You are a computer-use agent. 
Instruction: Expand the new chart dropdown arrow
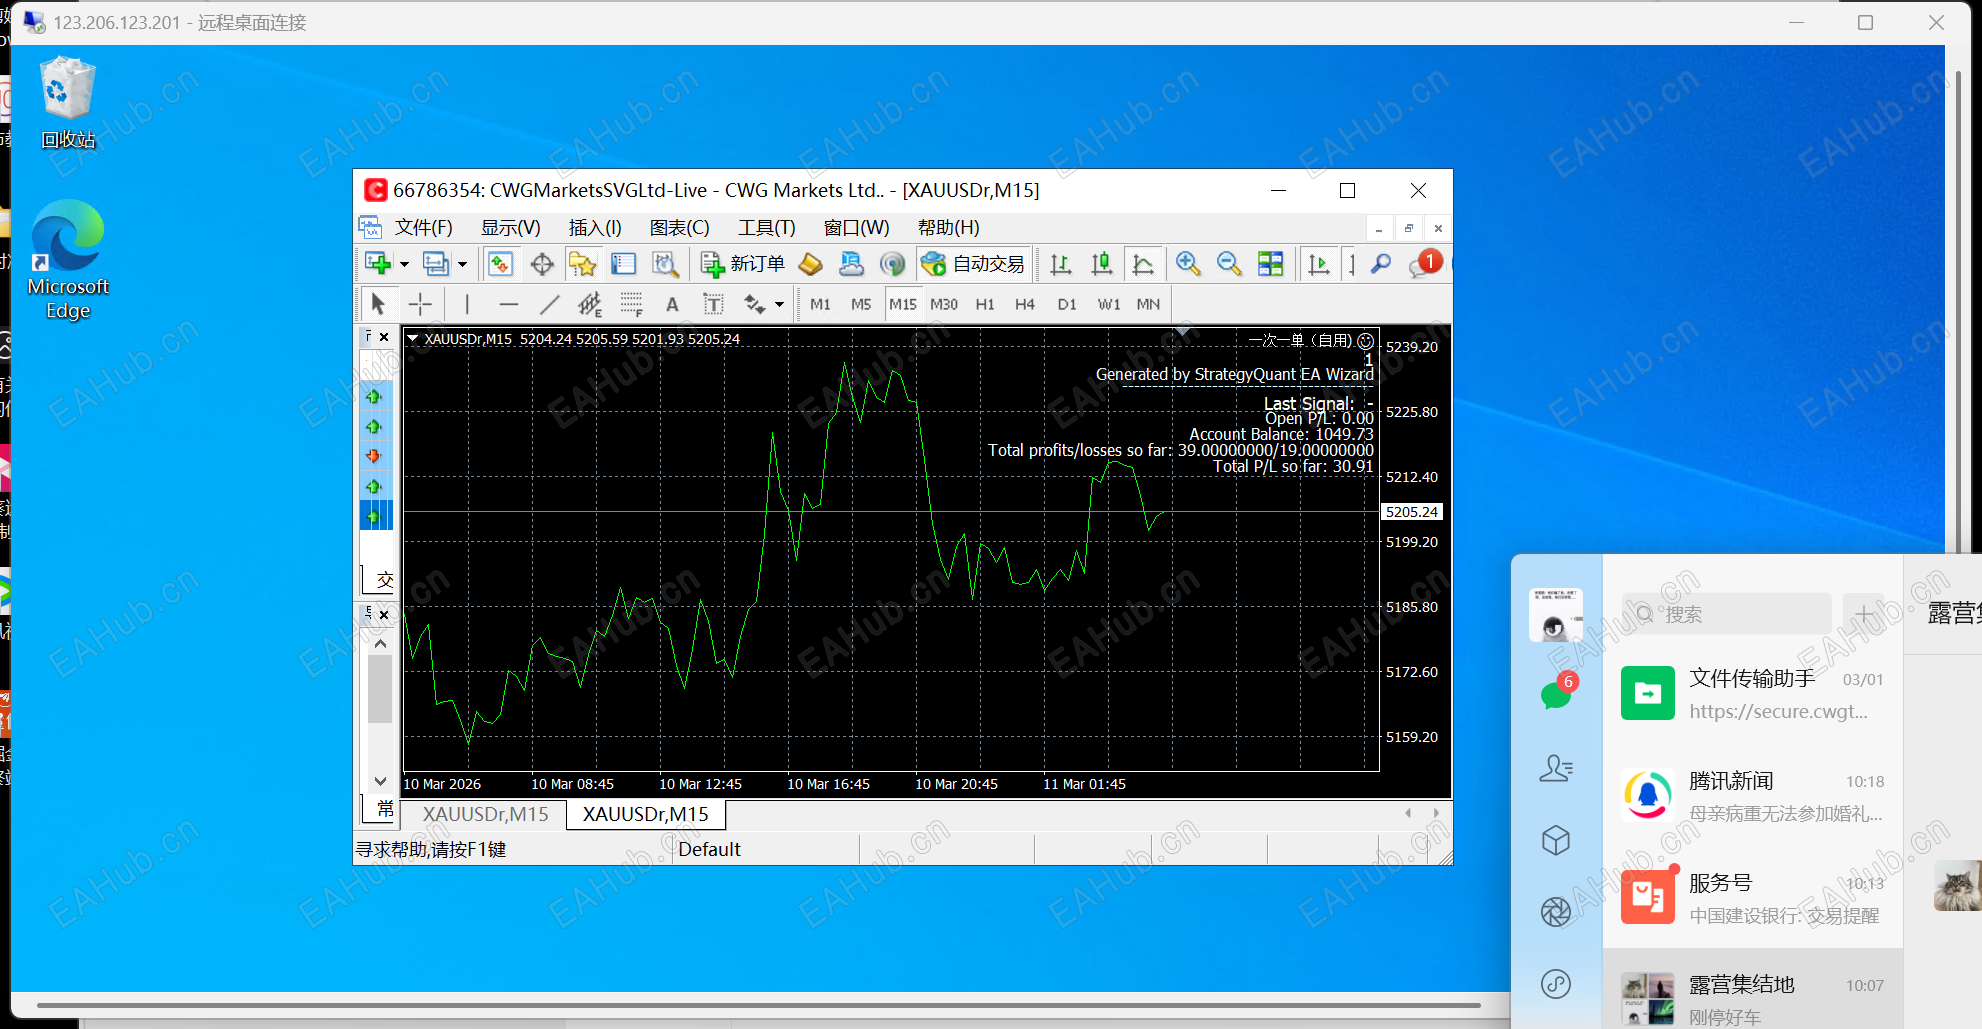[x=404, y=264]
